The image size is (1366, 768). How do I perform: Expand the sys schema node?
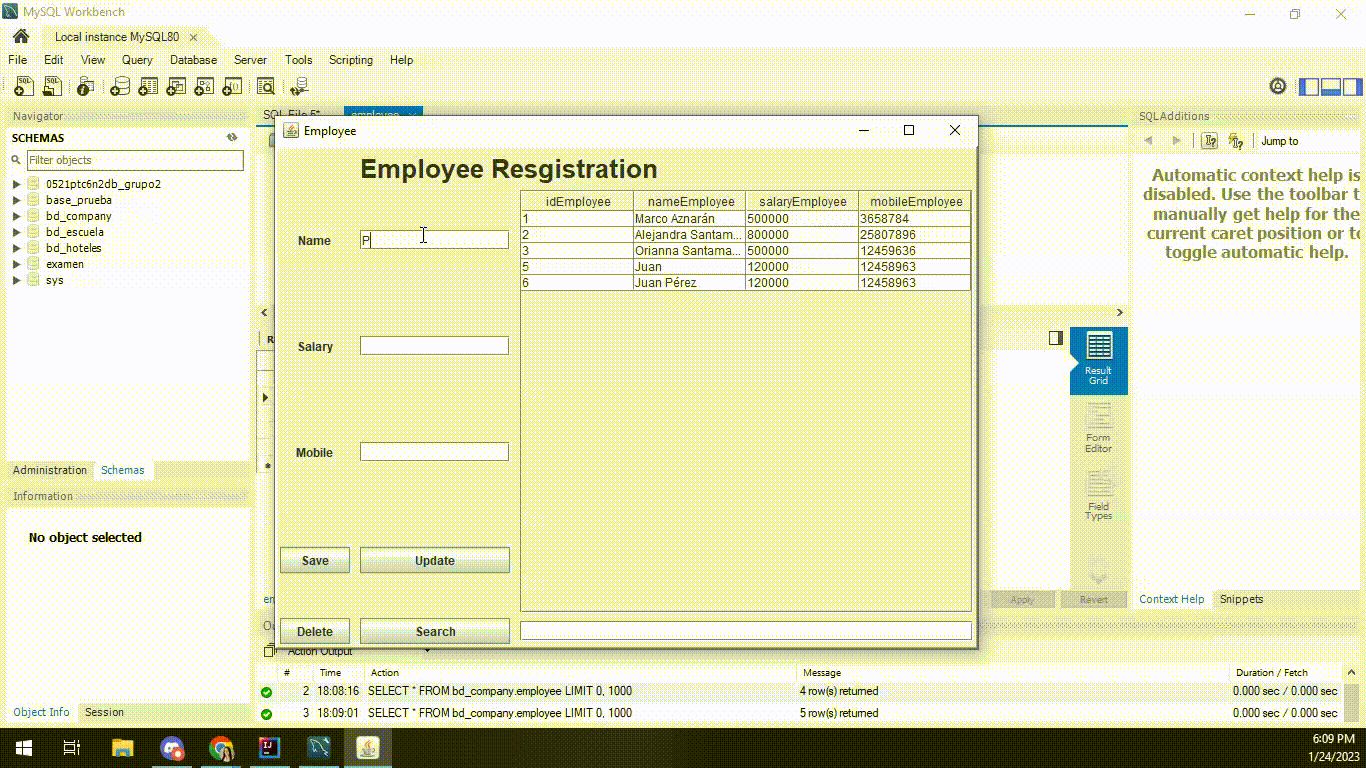[17, 280]
